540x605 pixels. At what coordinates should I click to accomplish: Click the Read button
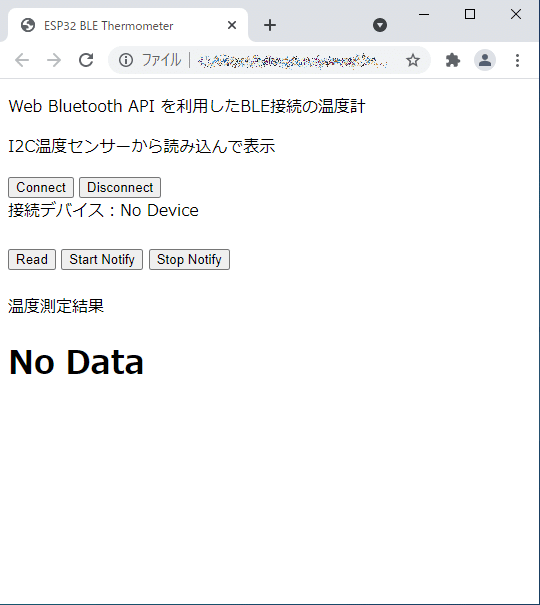32,259
